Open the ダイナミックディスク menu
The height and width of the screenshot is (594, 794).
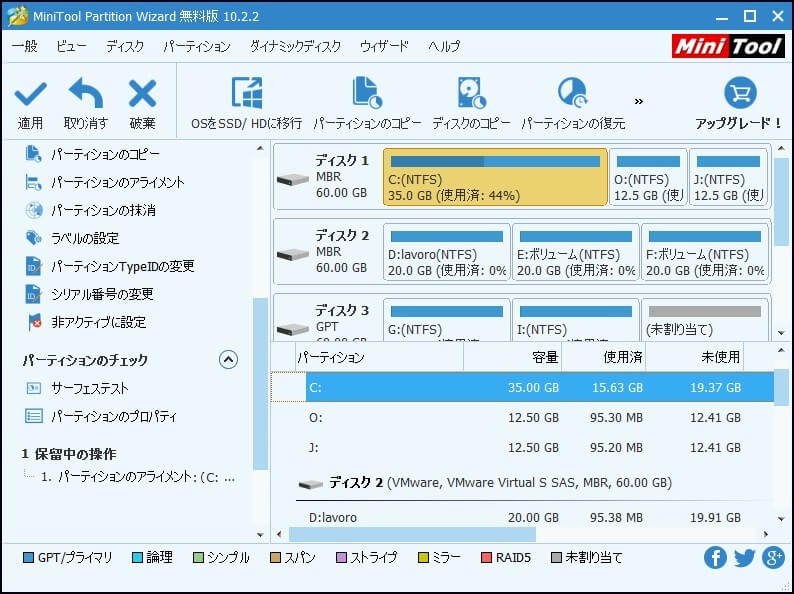coord(295,47)
